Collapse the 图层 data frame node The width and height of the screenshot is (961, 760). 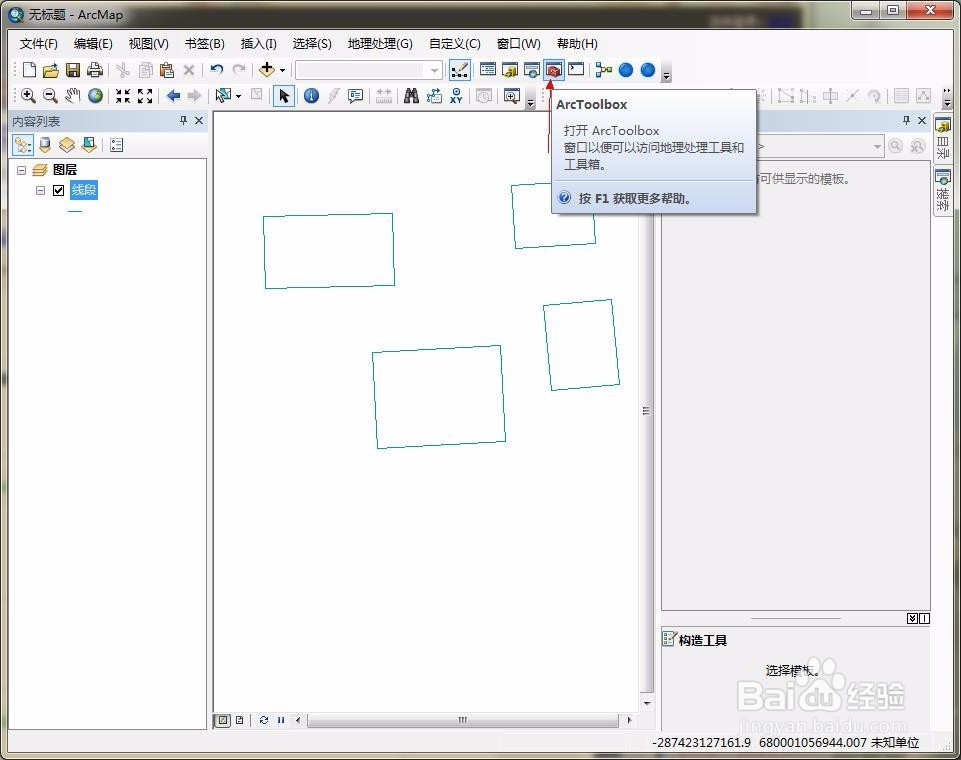coord(21,170)
